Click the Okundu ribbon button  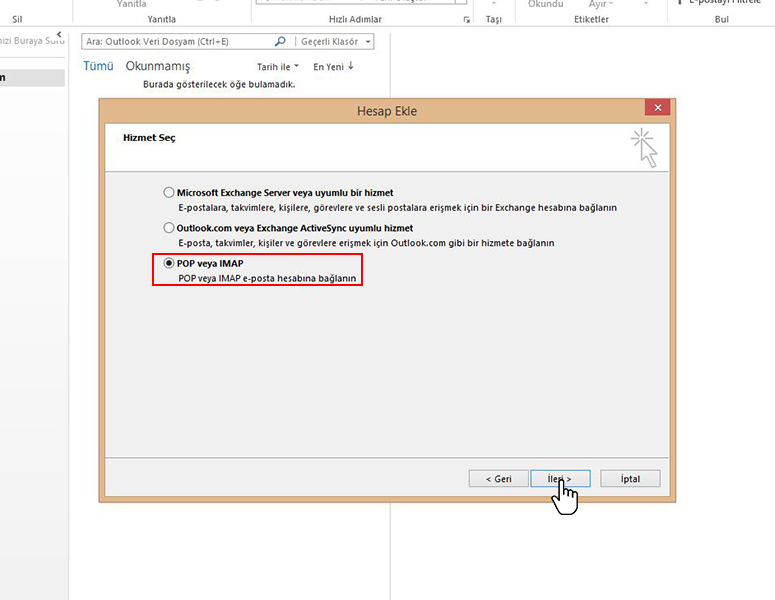pyautogui.click(x=546, y=4)
